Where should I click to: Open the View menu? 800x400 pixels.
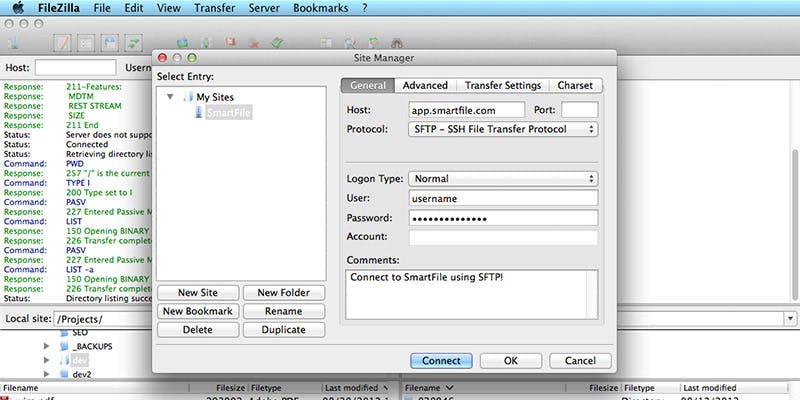168,8
